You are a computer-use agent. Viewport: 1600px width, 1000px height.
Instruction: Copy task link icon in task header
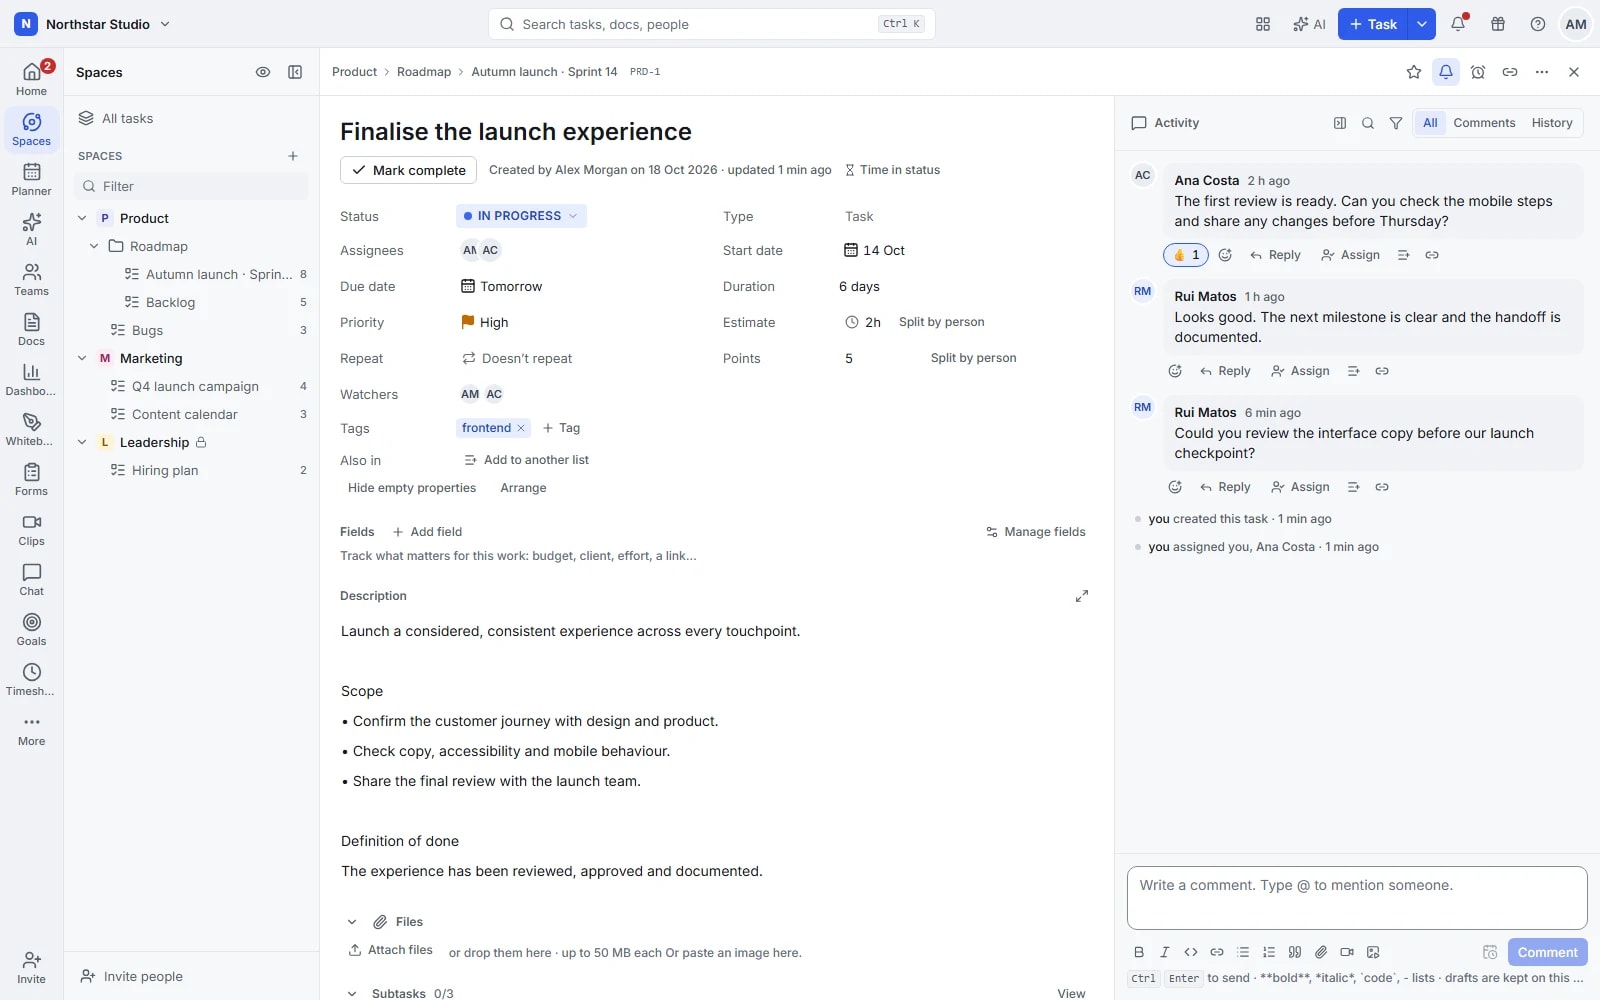click(x=1510, y=72)
